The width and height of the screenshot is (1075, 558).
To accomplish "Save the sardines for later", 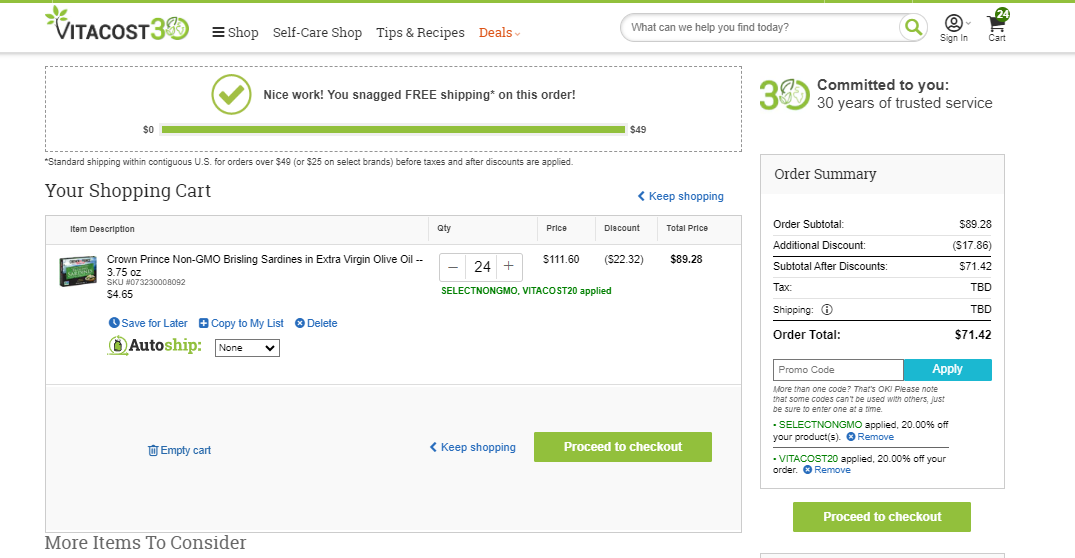I will click(x=148, y=323).
